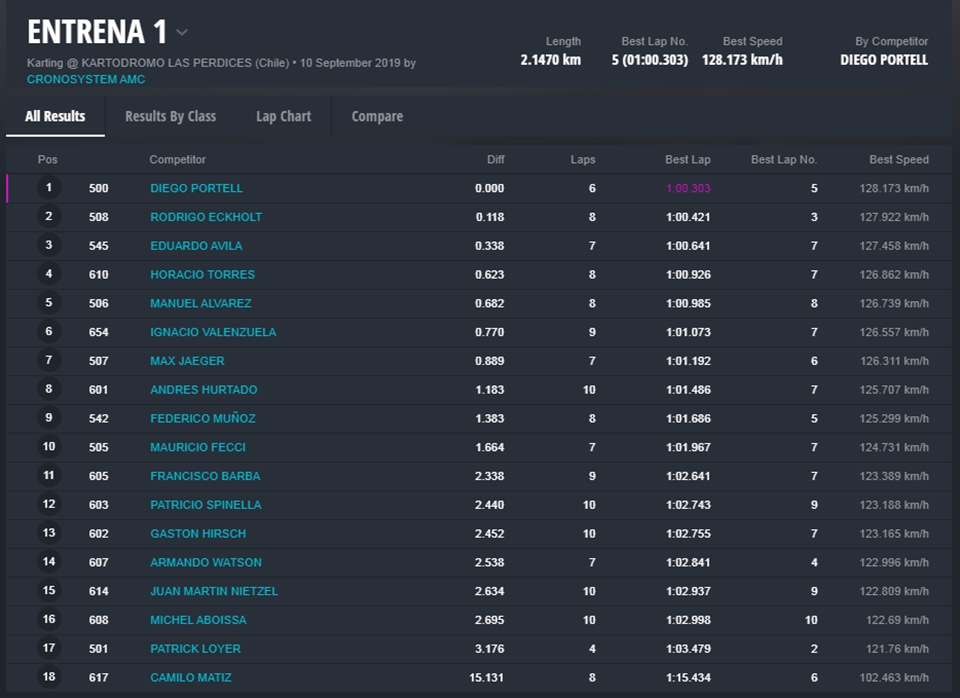Open competitor DIEGO PORTELL details
Viewport: 960px width, 698px height.
pyautogui.click(x=196, y=188)
